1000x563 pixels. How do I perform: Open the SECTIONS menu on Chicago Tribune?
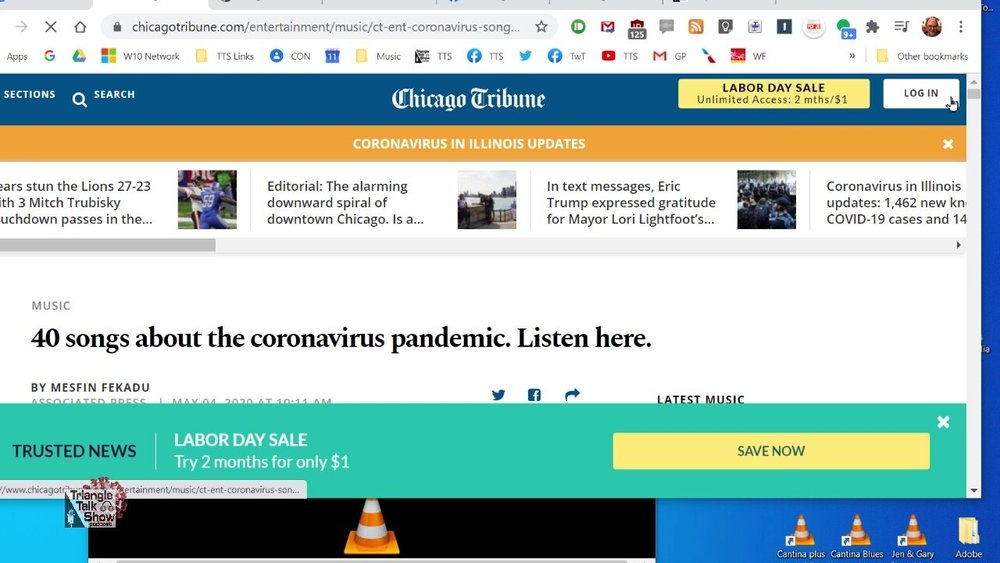tap(29, 94)
